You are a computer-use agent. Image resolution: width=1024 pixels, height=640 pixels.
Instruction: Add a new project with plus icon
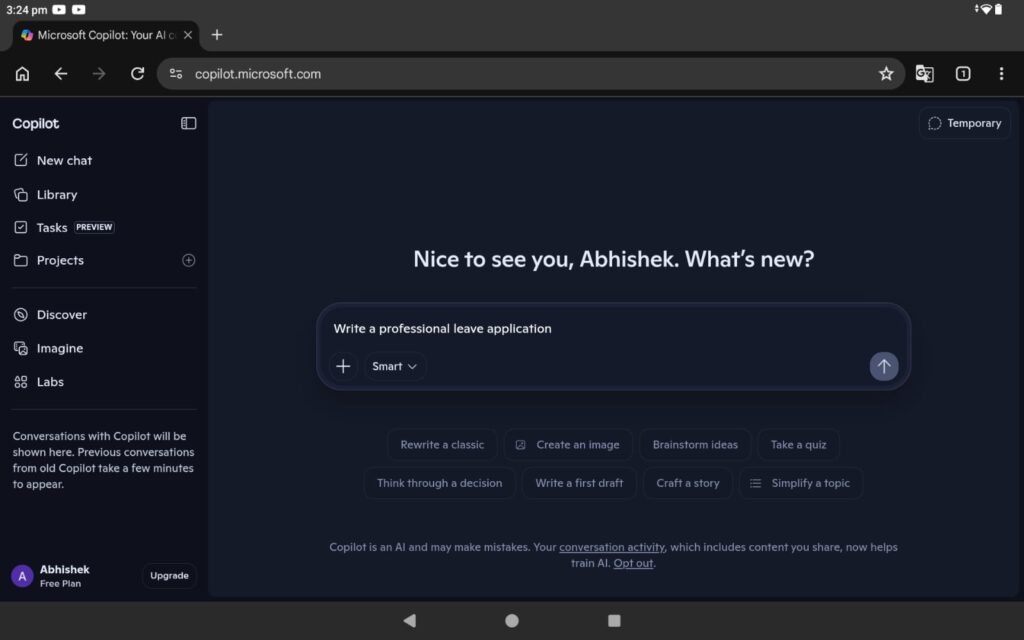point(189,260)
